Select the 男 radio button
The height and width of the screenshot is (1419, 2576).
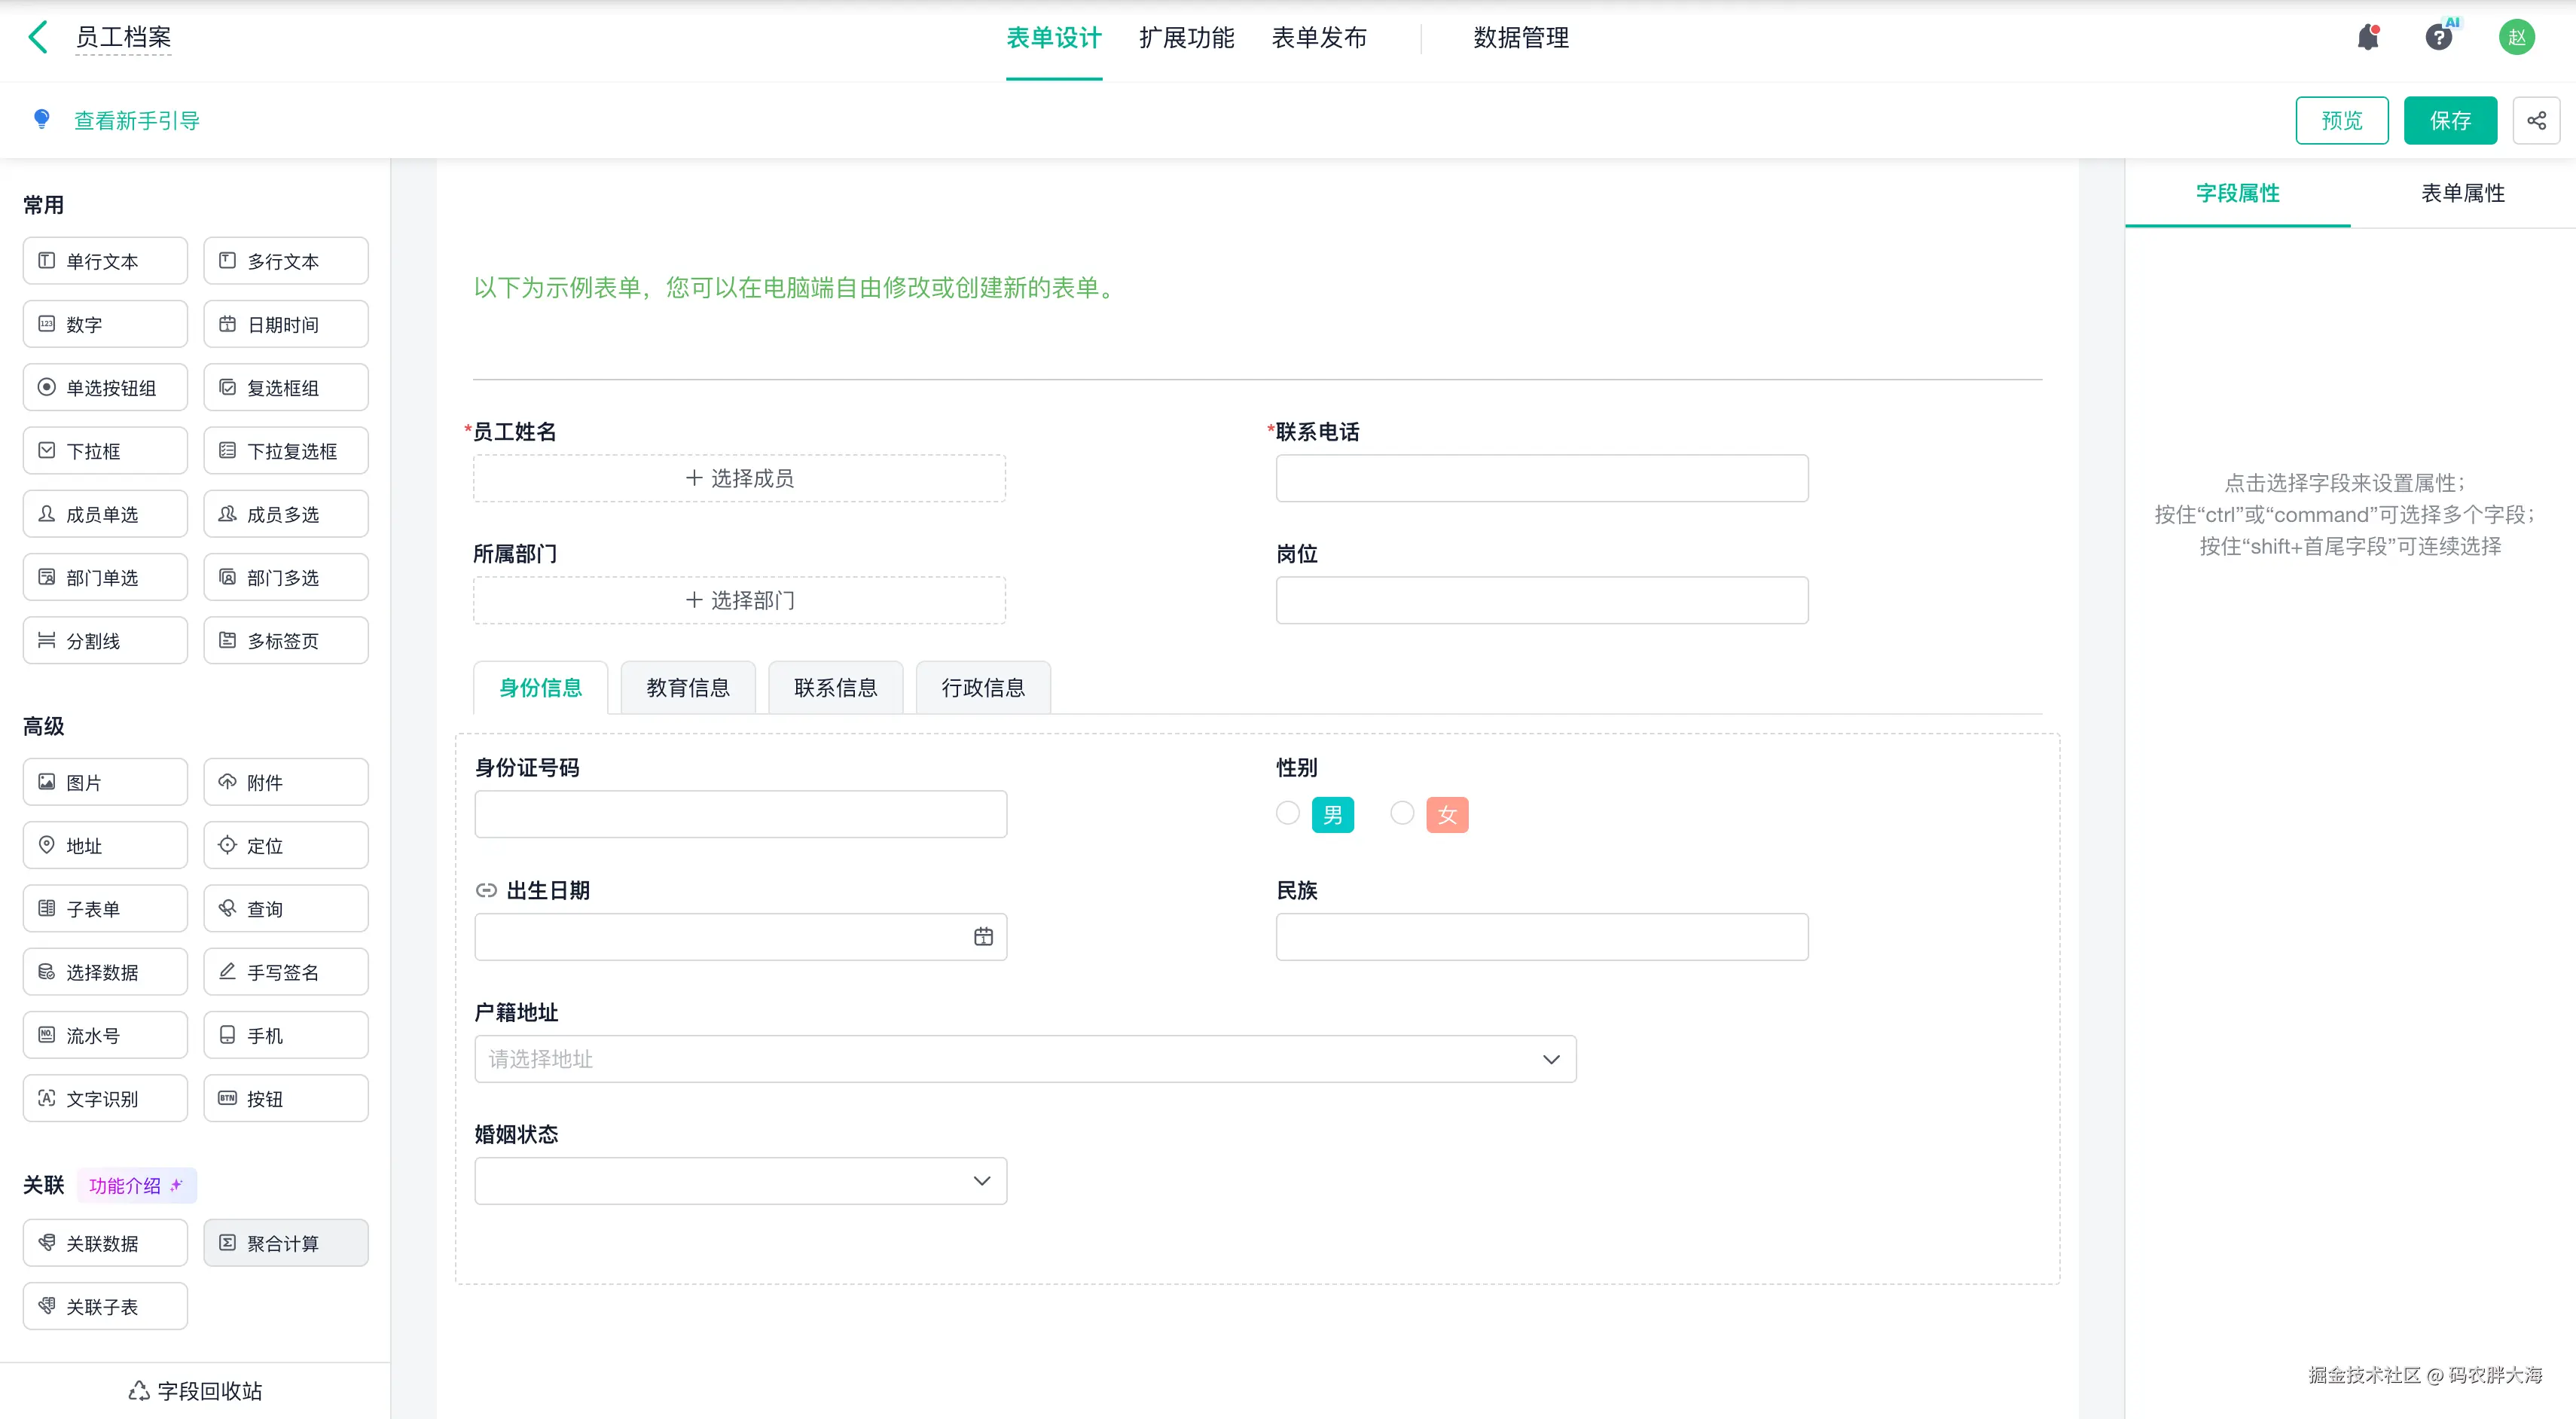[x=1288, y=813]
